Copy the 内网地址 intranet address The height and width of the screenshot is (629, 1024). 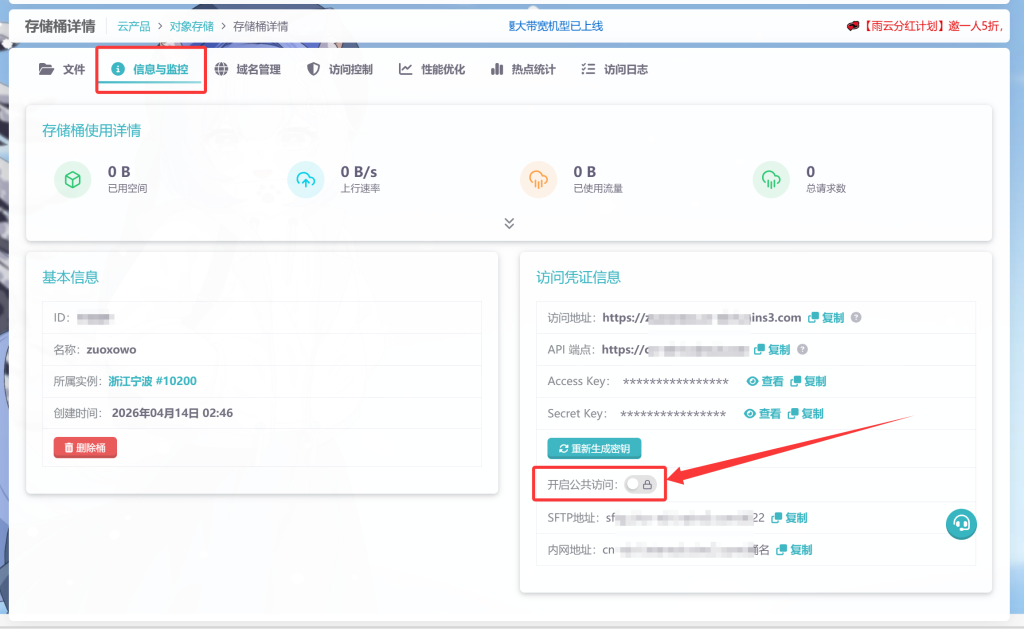pyautogui.click(x=794, y=550)
